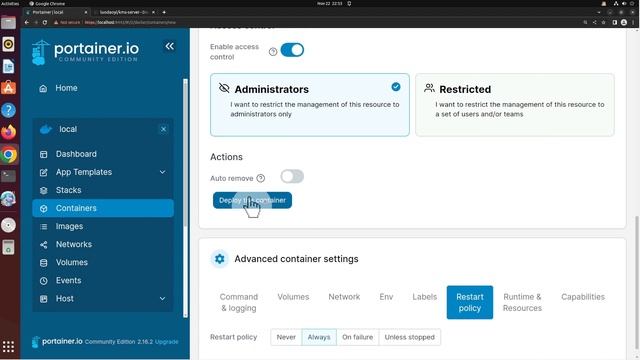Screen dimensions: 640x360
Task: Open Ubuntu Software from dock
Action: tap(8, 88)
